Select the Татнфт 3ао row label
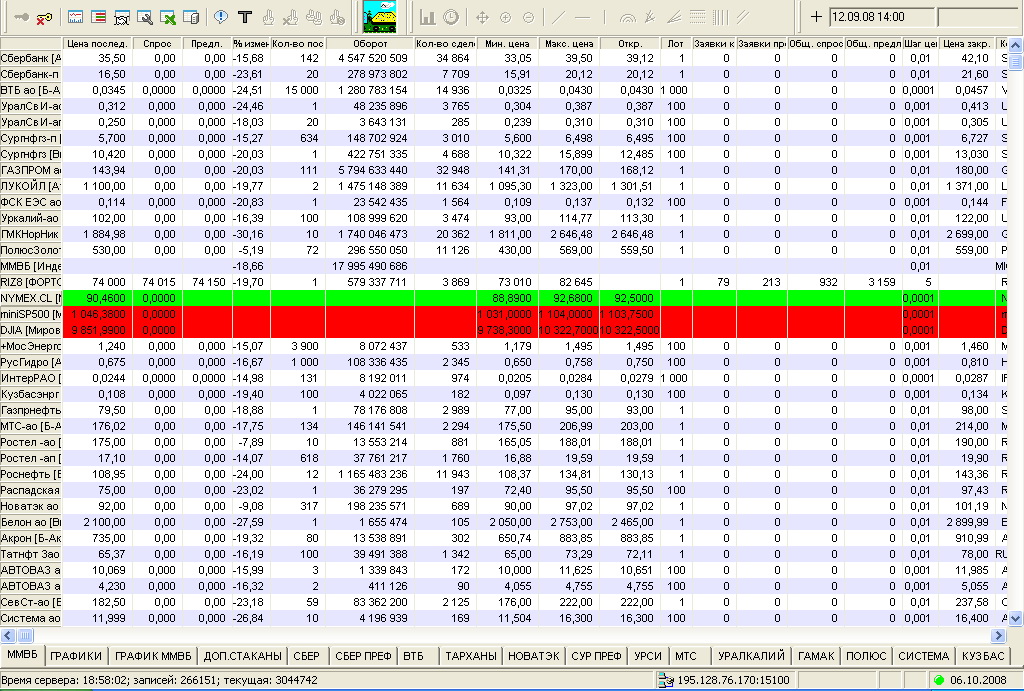 click(31, 554)
